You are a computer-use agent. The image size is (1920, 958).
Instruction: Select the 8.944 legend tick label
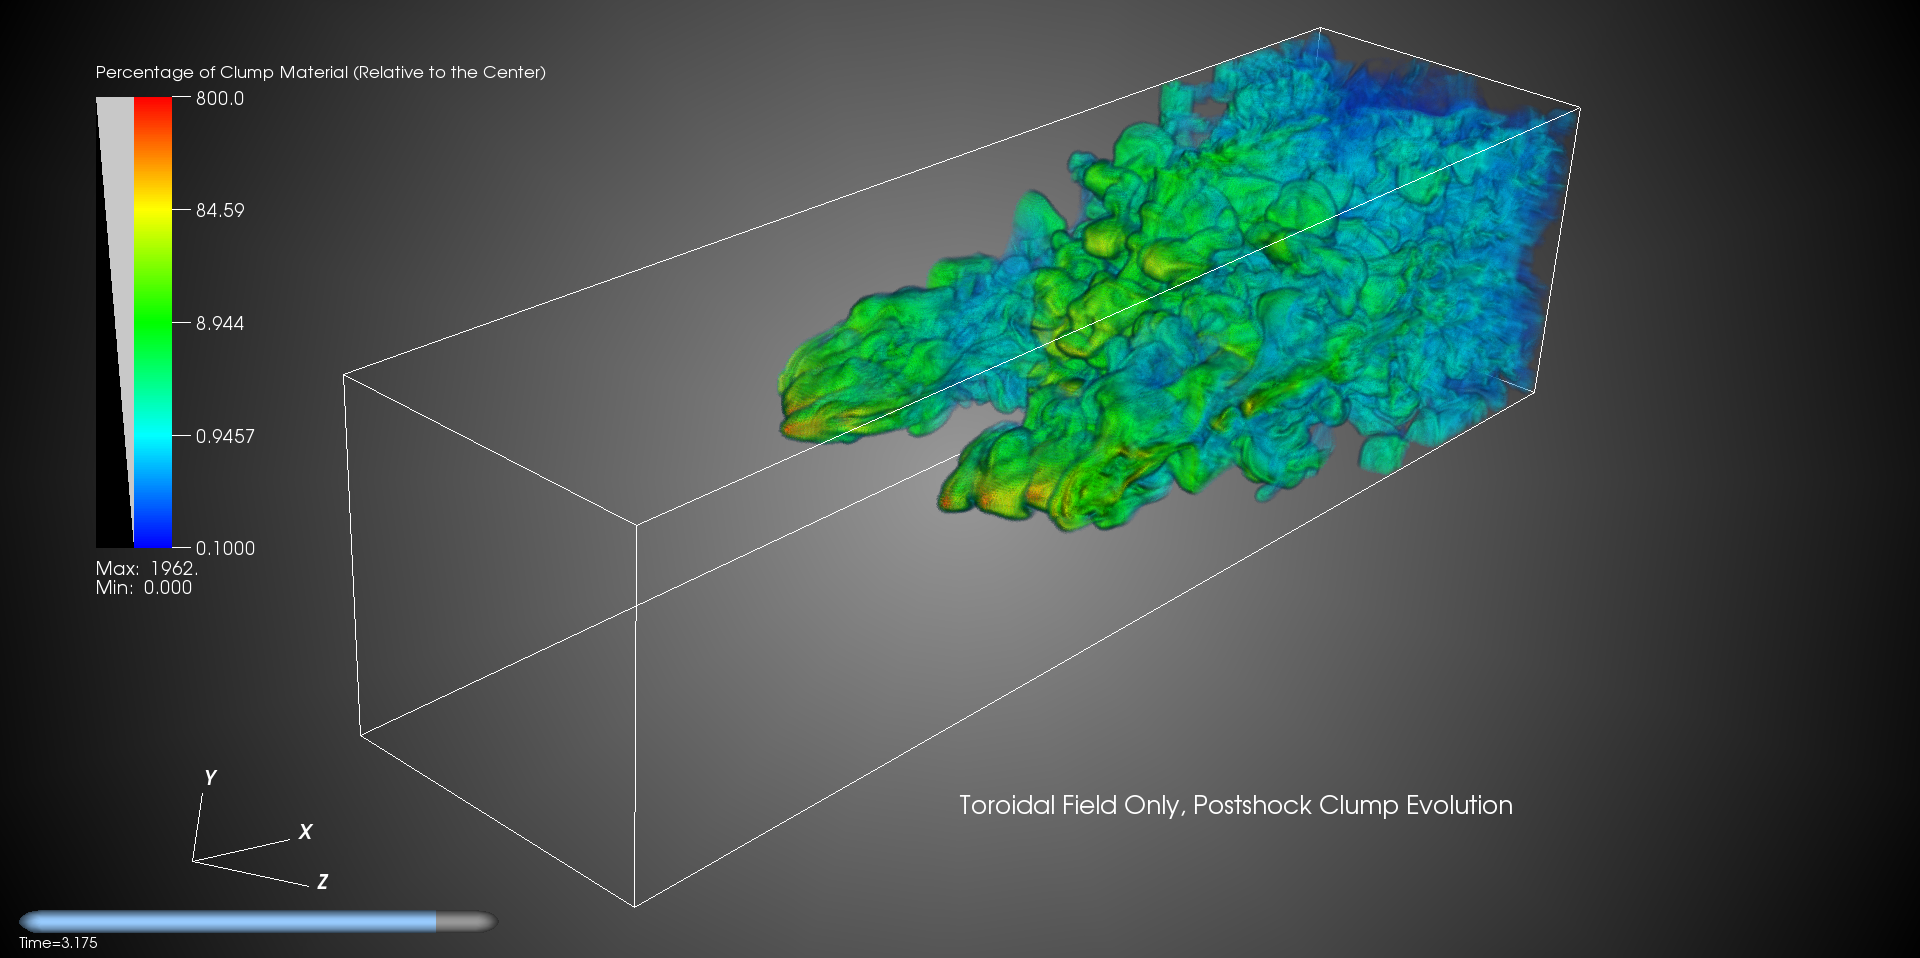click(219, 323)
